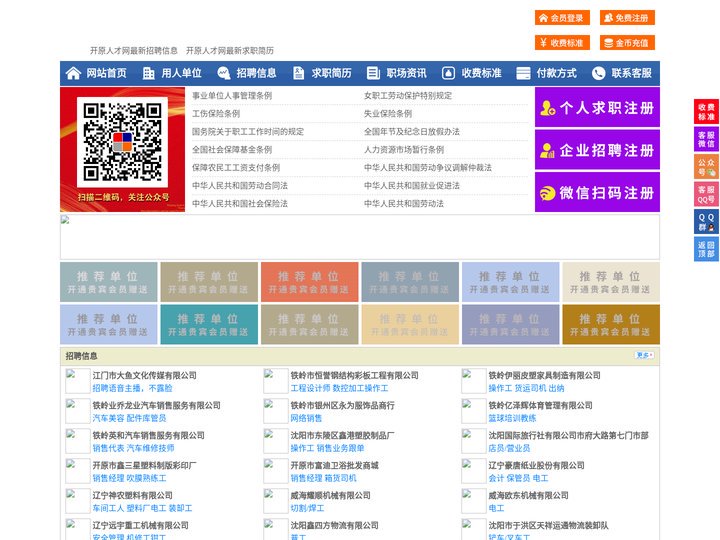Click the dark-gold 推荐单位 tile

611,324
